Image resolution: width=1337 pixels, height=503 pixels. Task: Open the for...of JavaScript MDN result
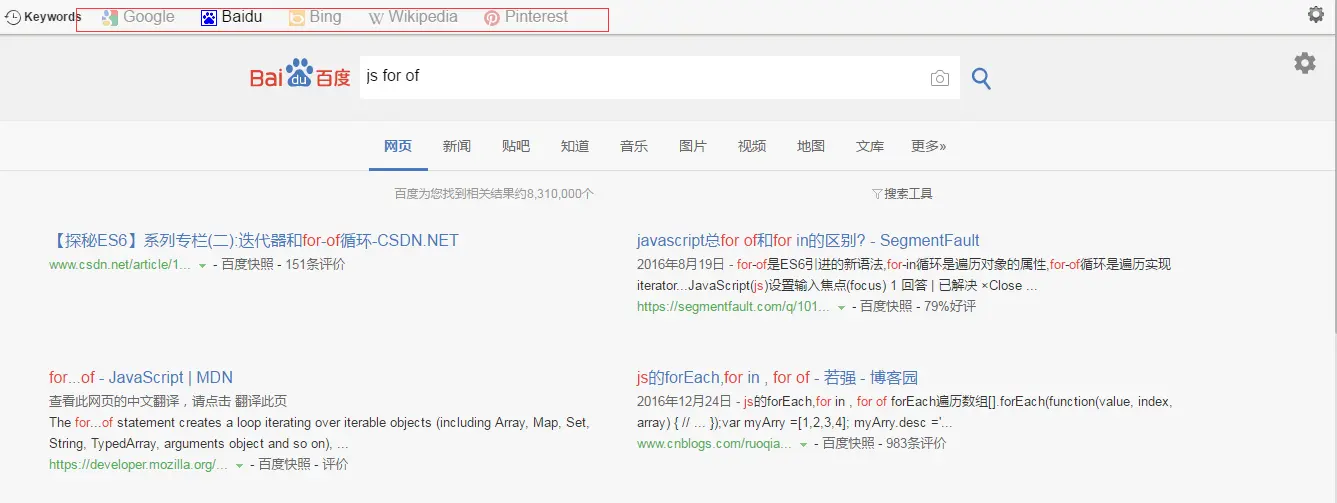pos(141,377)
